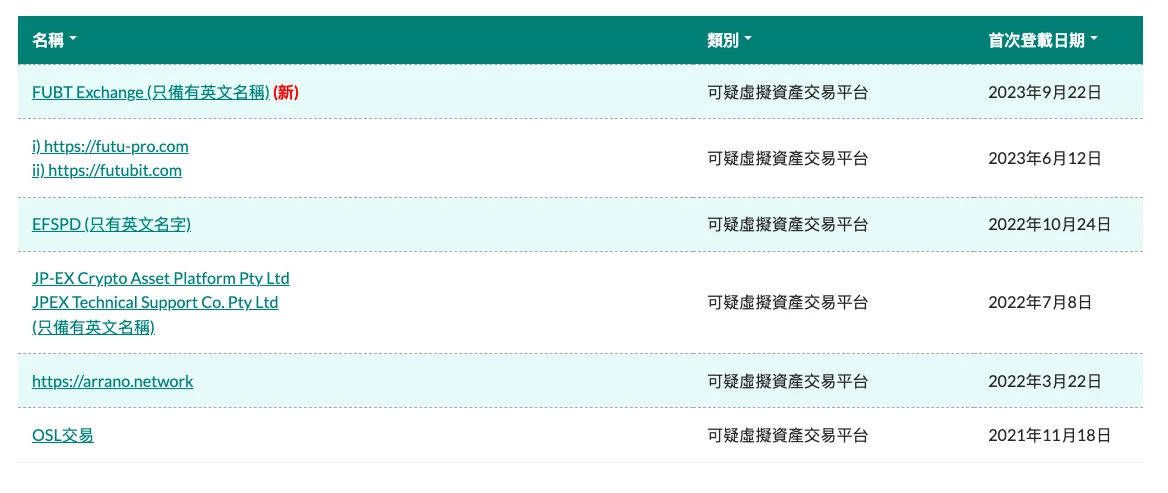Sort by 首次登載日期 column header
The image size is (1168, 493).
tap(1043, 40)
